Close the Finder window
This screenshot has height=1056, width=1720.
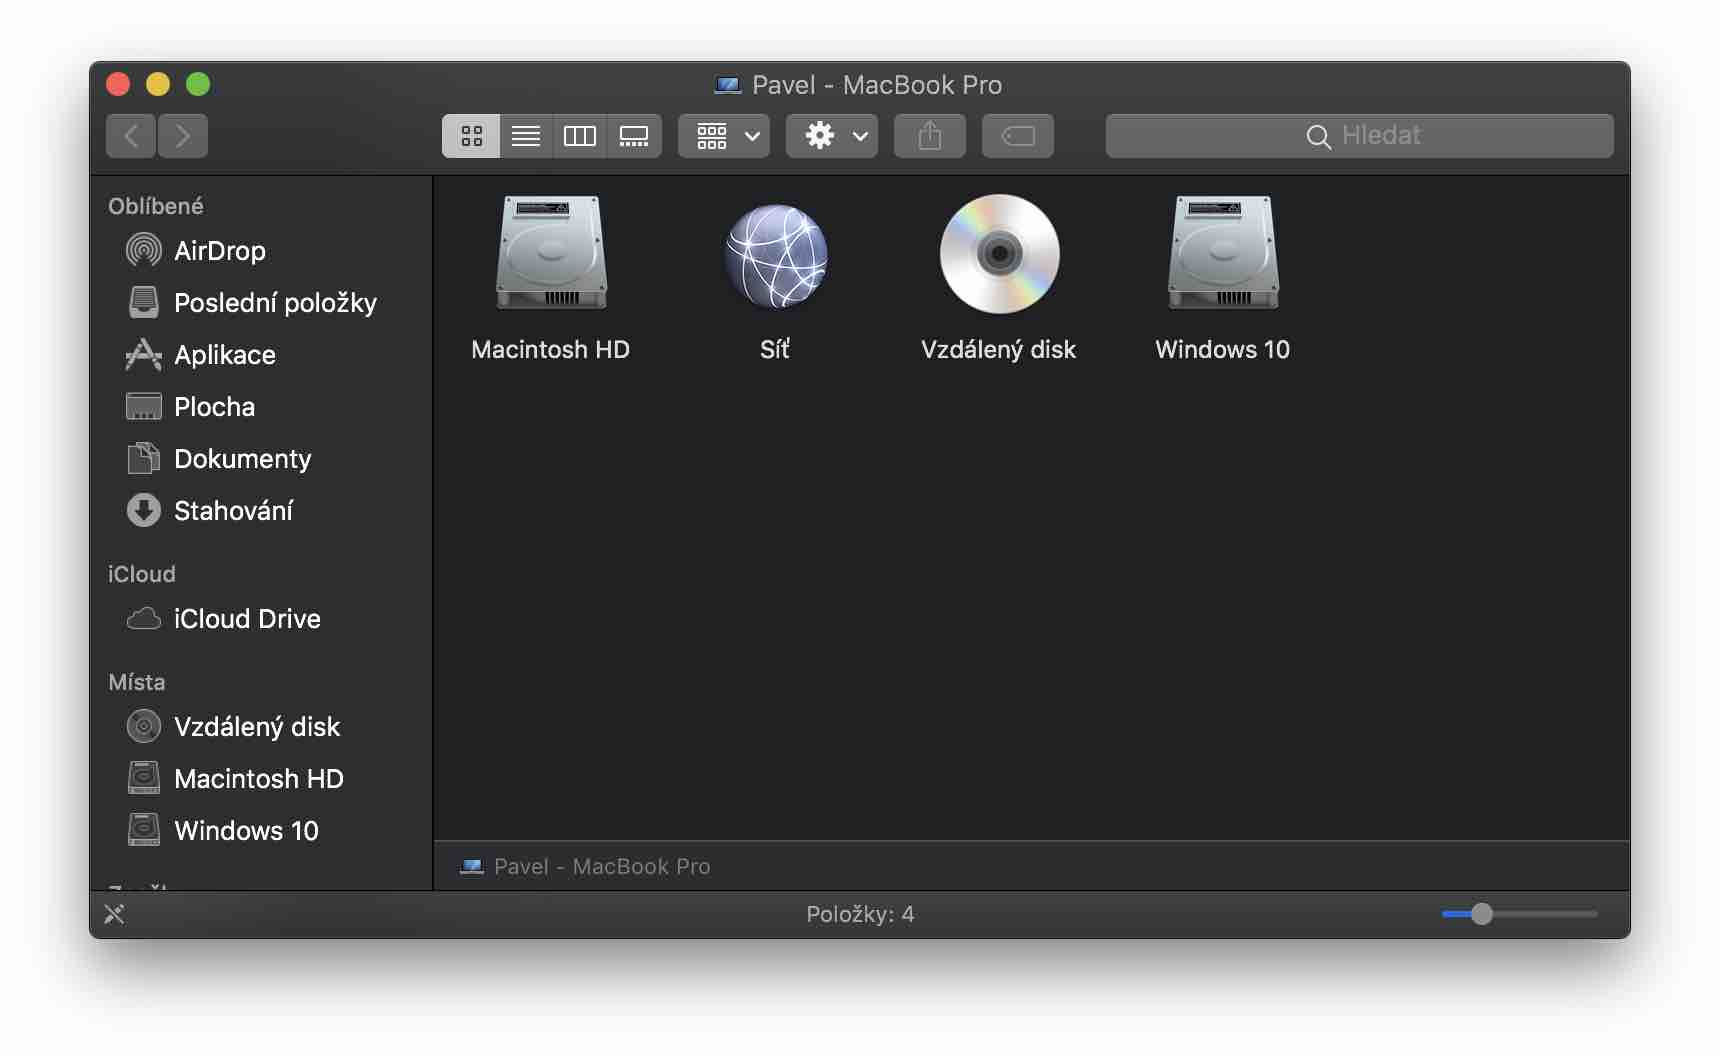[118, 84]
